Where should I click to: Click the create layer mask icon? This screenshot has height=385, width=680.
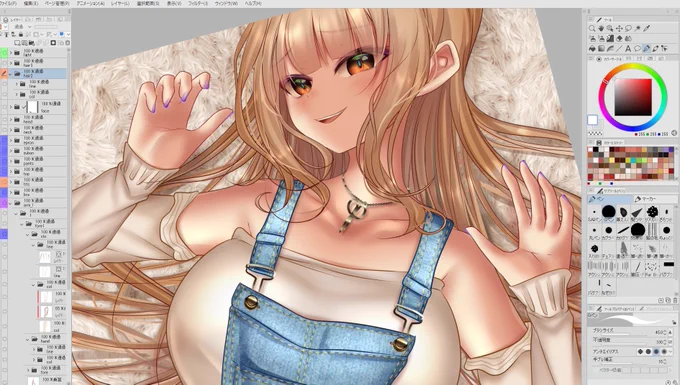pyautogui.click(x=53, y=42)
